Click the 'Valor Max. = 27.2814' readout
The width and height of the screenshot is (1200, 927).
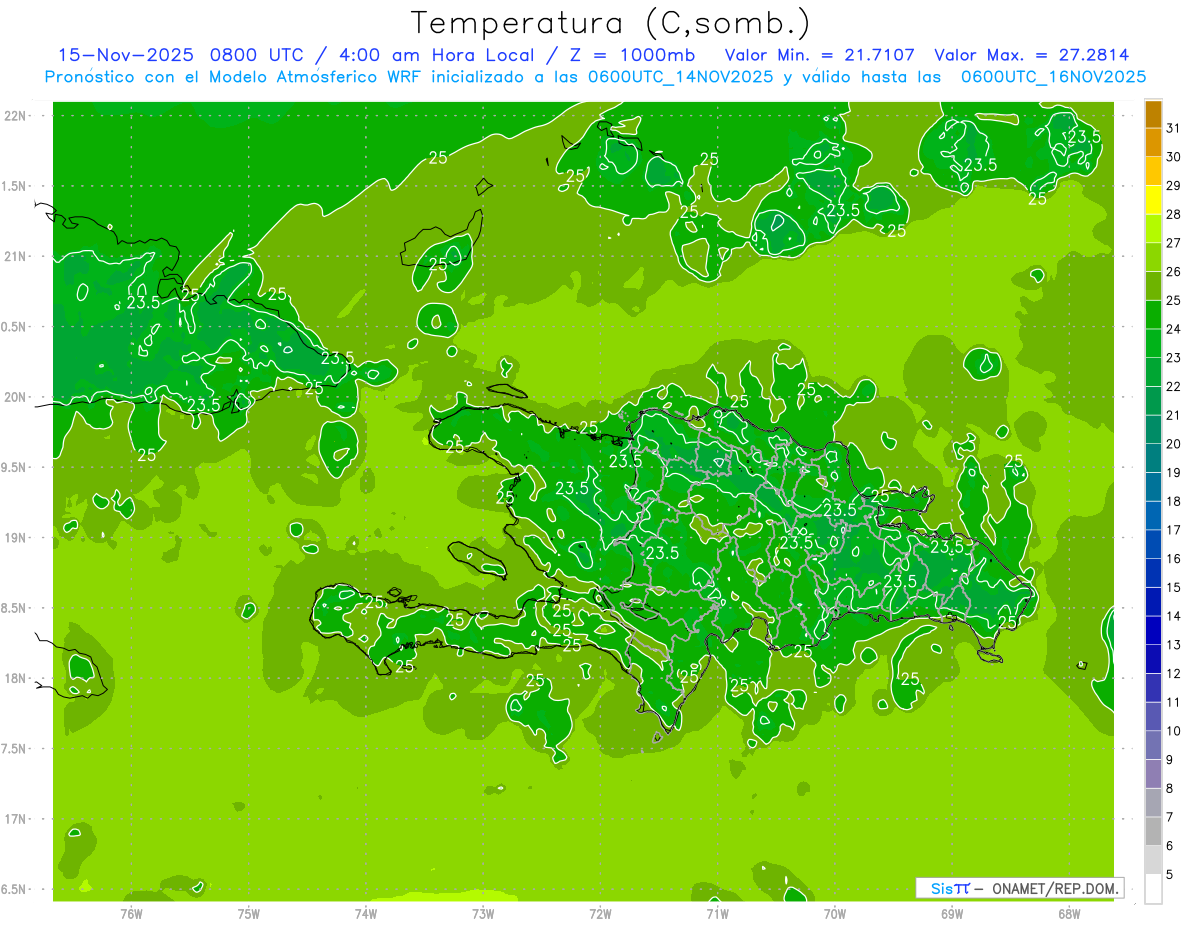[x=1031, y=55]
